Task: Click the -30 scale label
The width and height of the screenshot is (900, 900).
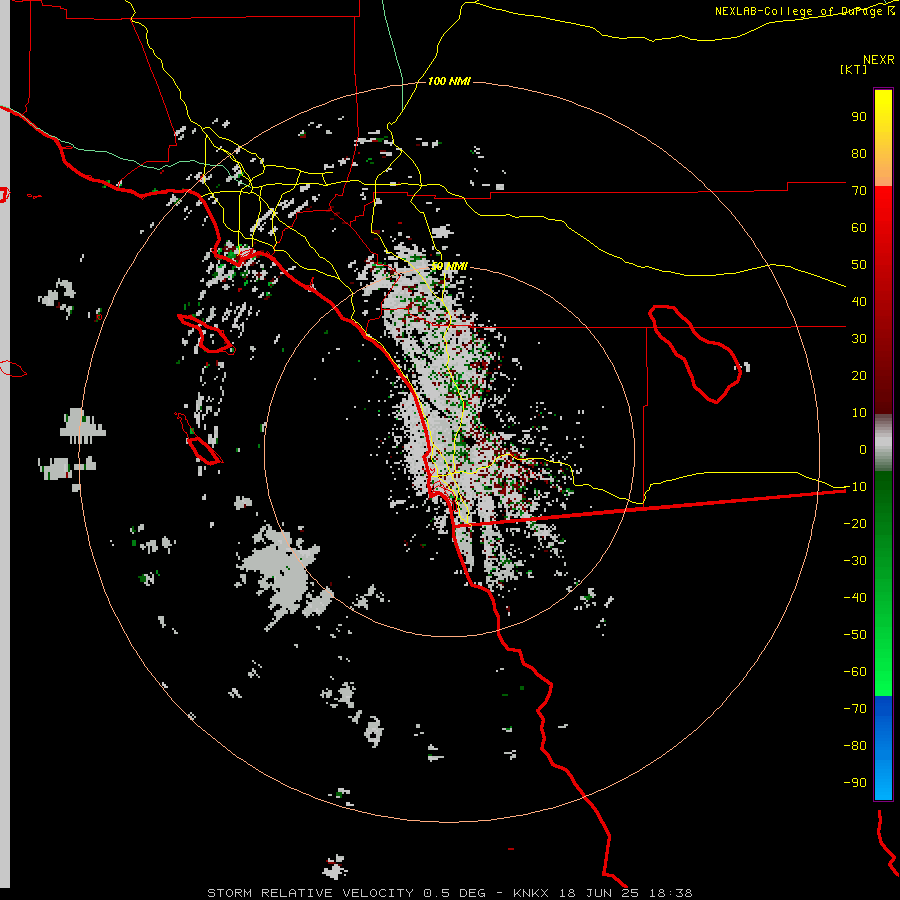Action: [x=855, y=561]
